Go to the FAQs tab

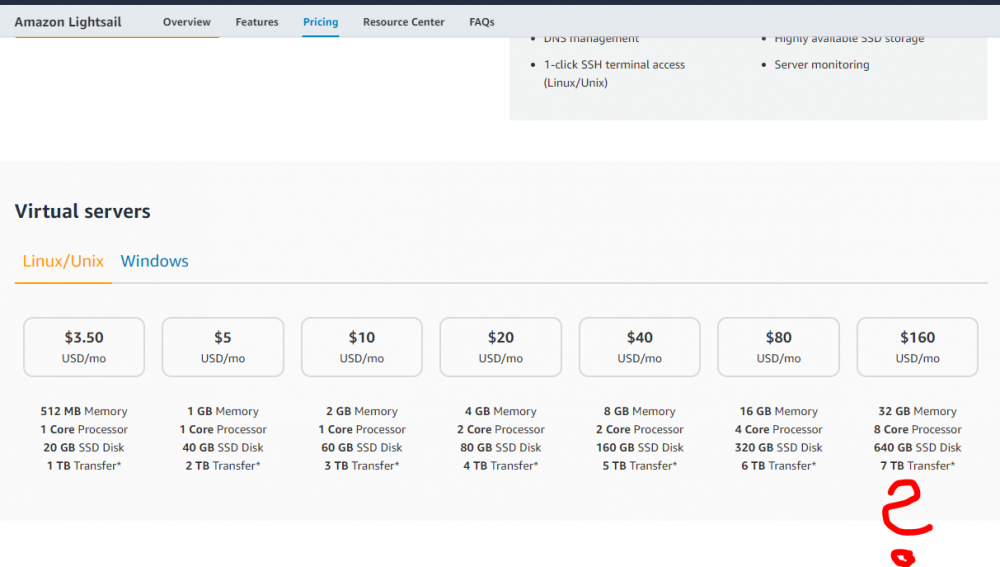[482, 22]
